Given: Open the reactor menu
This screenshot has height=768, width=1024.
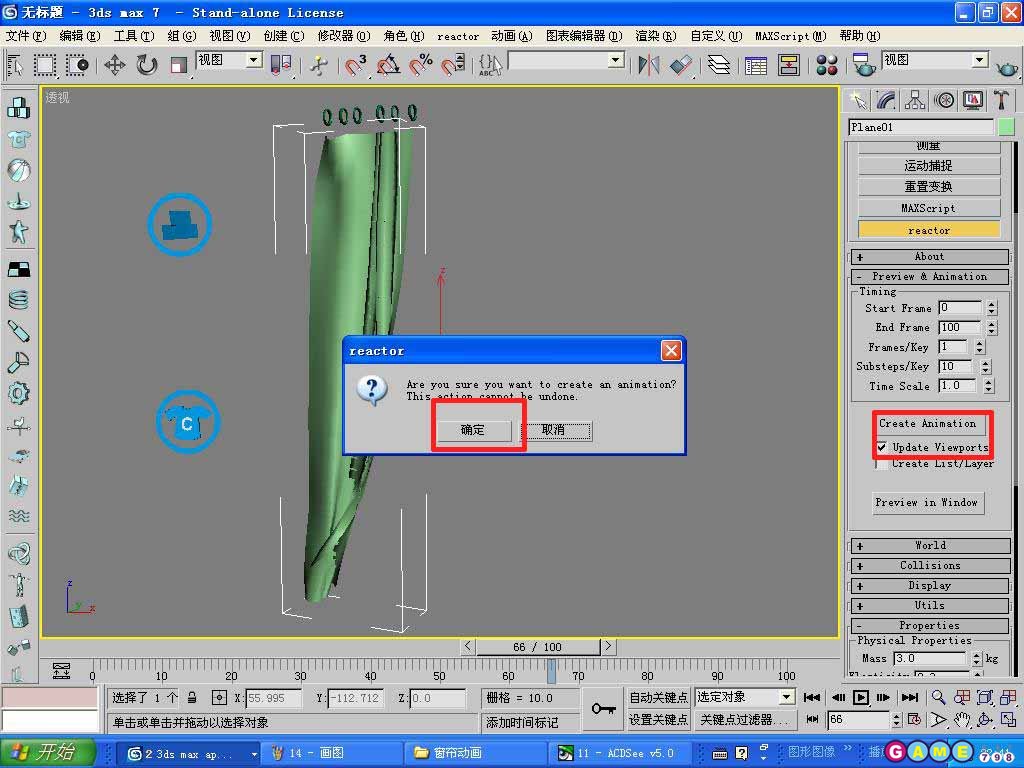Looking at the screenshot, I should click(x=458, y=37).
